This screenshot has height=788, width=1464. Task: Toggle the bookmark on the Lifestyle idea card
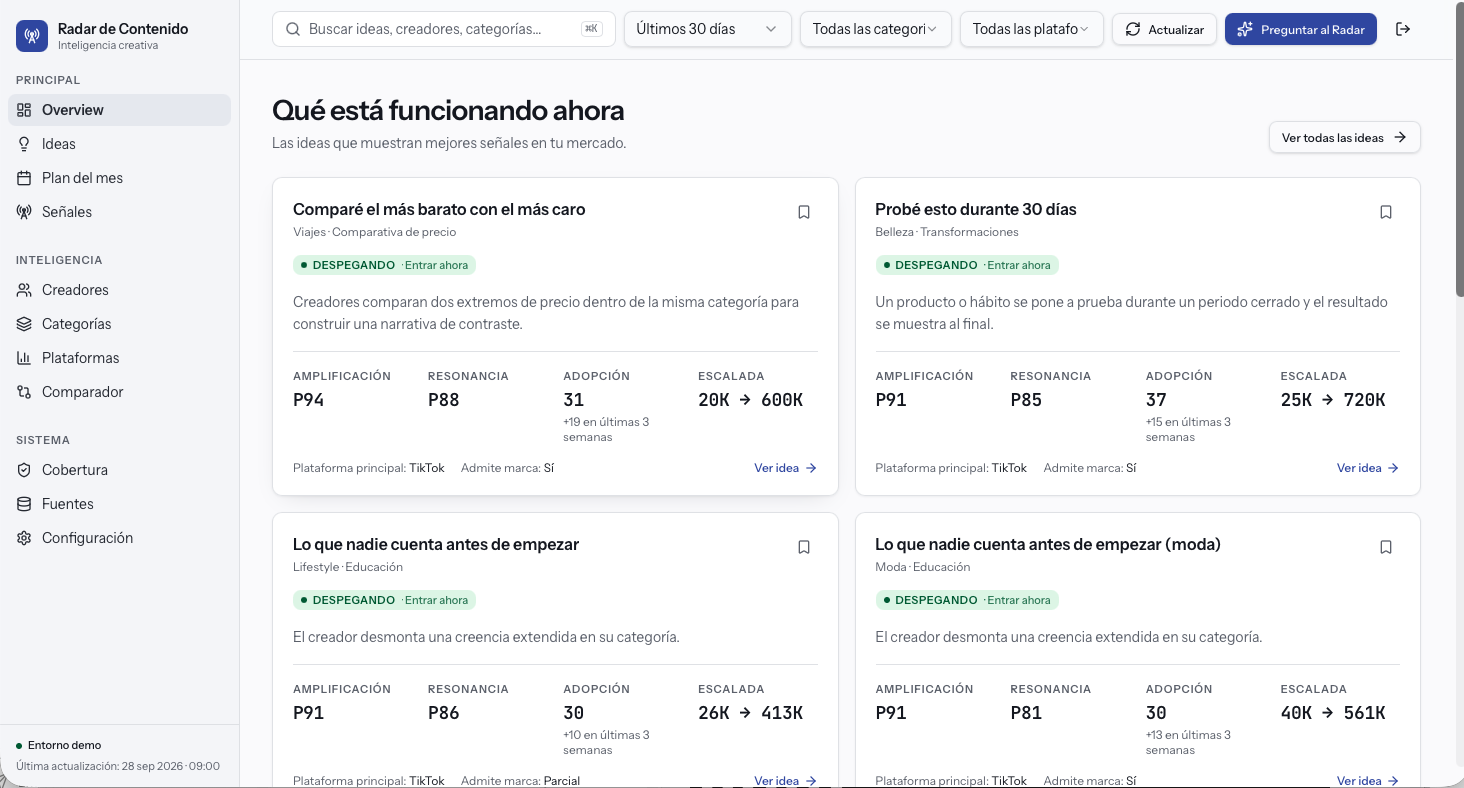(x=804, y=547)
